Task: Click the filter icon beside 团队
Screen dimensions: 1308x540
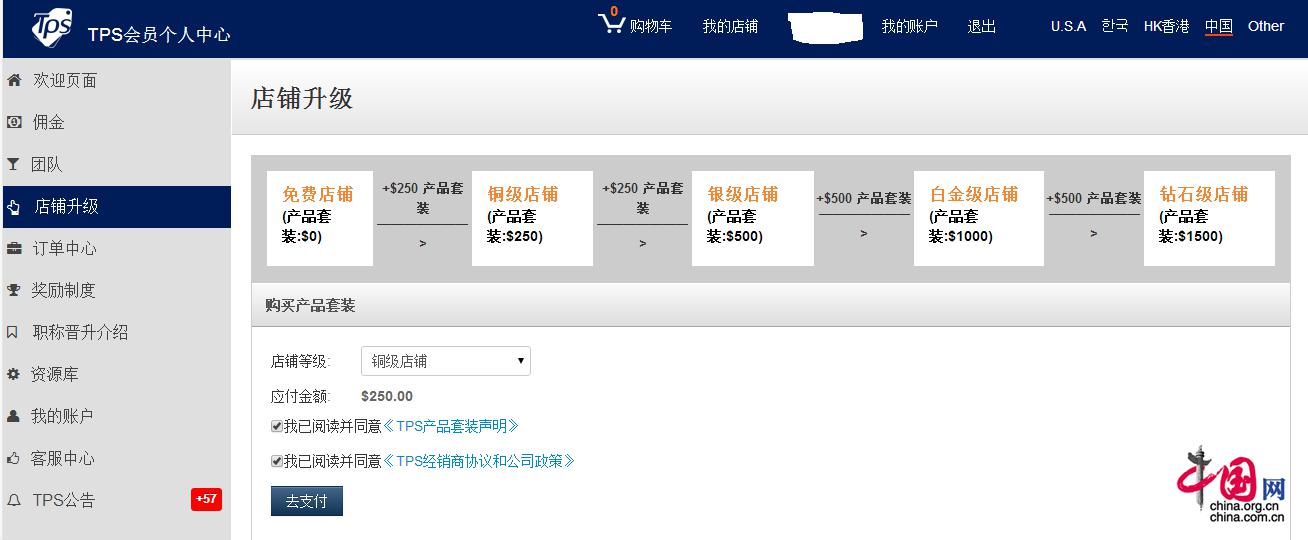Action: point(14,164)
